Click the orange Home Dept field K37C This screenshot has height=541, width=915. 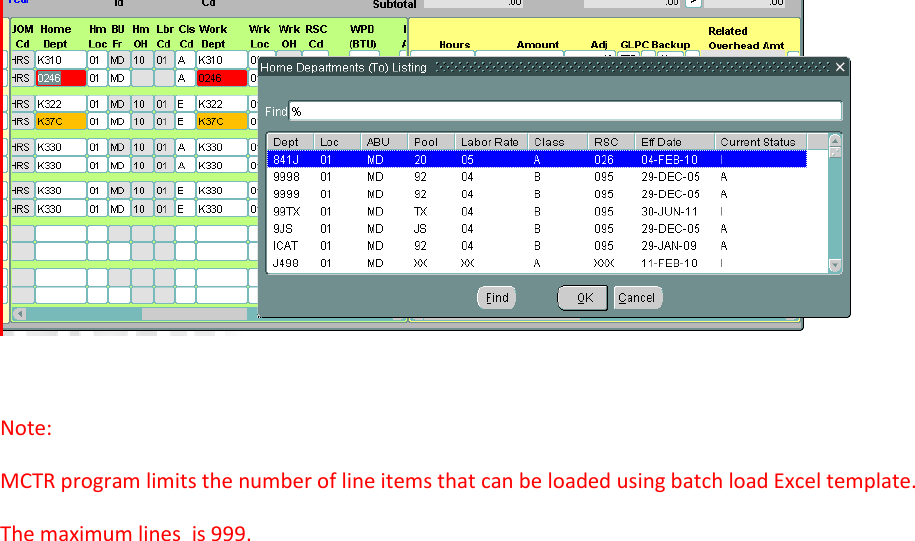pos(61,121)
